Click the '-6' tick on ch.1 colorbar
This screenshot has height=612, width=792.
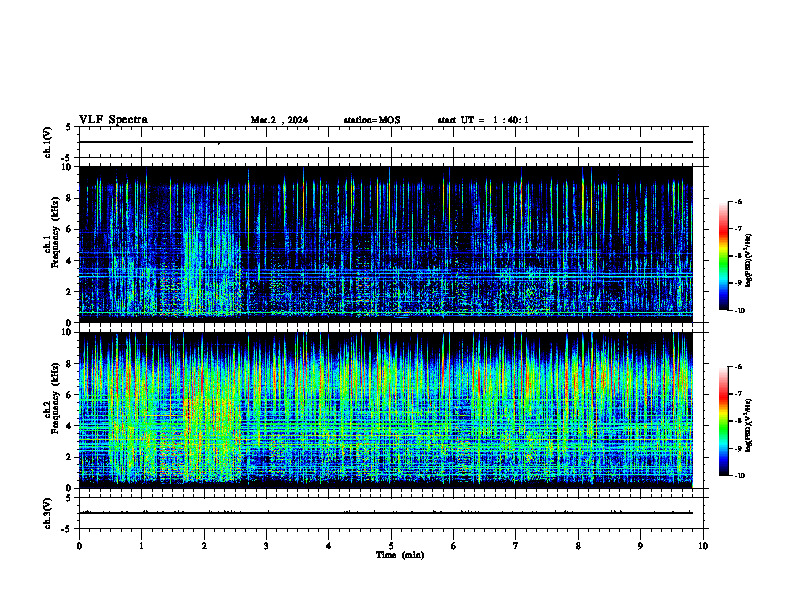pos(738,201)
